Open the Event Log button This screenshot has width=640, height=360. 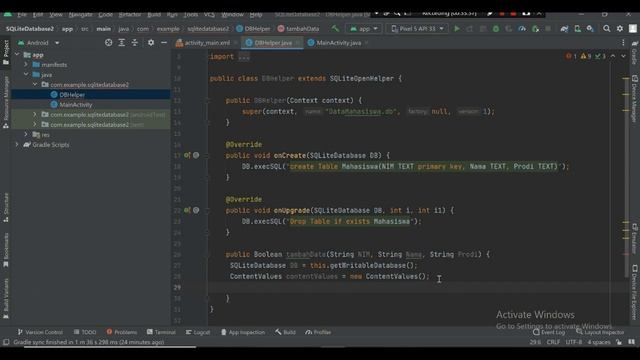tap(549, 332)
